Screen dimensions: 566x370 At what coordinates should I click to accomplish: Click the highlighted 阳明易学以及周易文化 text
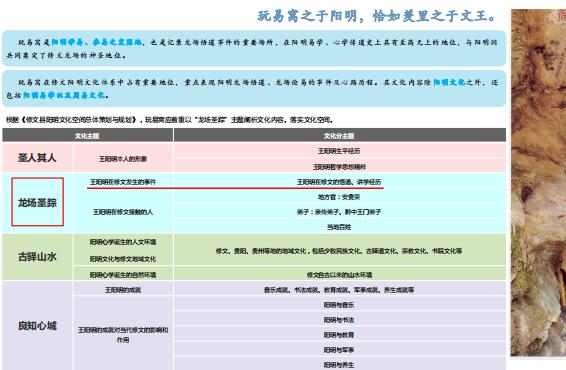(64, 95)
